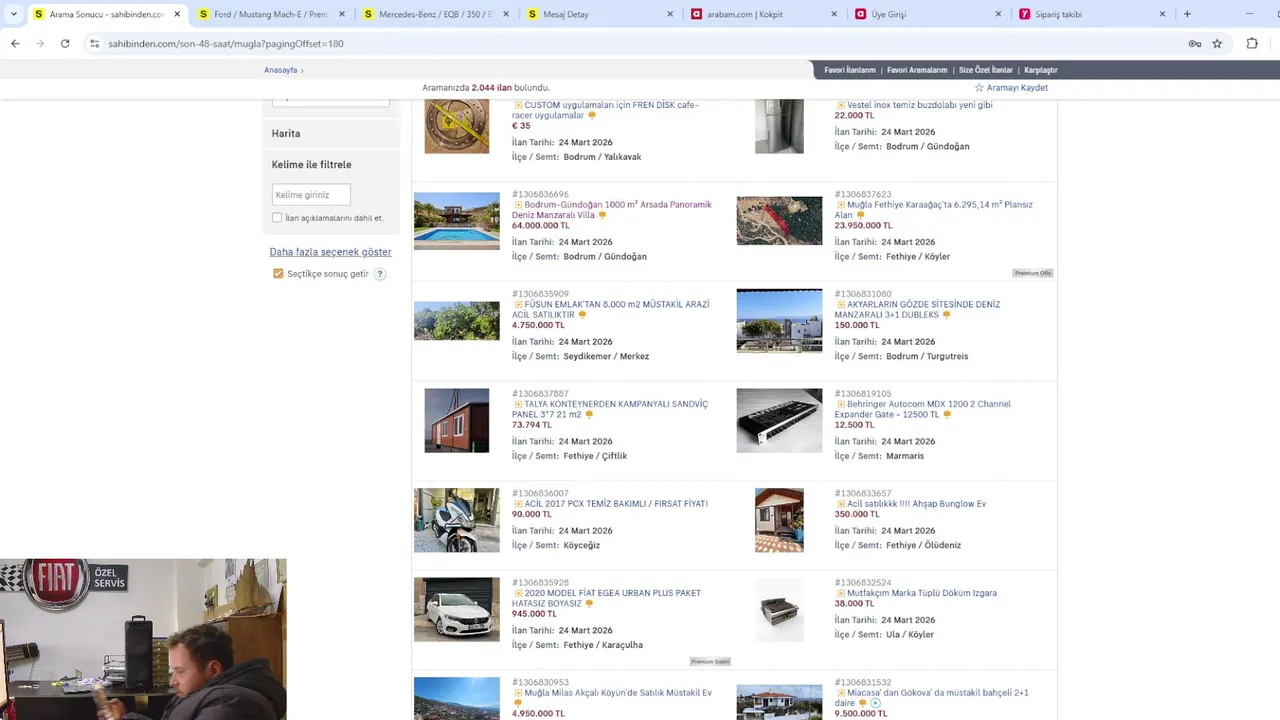Screen dimensions: 1280x720
Task: Close the arabam.com Kokpit tab
Action: pos(834,14)
